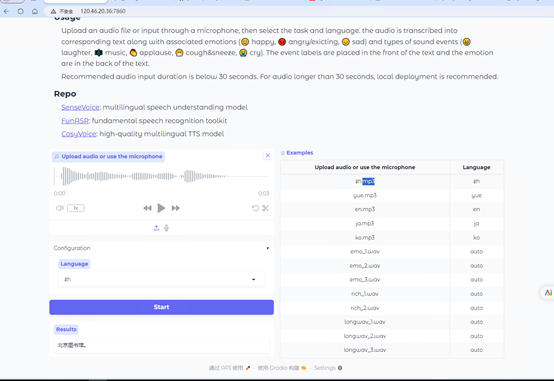Rewind the audio with the back-skip icon
The image size is (554, 381).
click(x=147, y=208)
